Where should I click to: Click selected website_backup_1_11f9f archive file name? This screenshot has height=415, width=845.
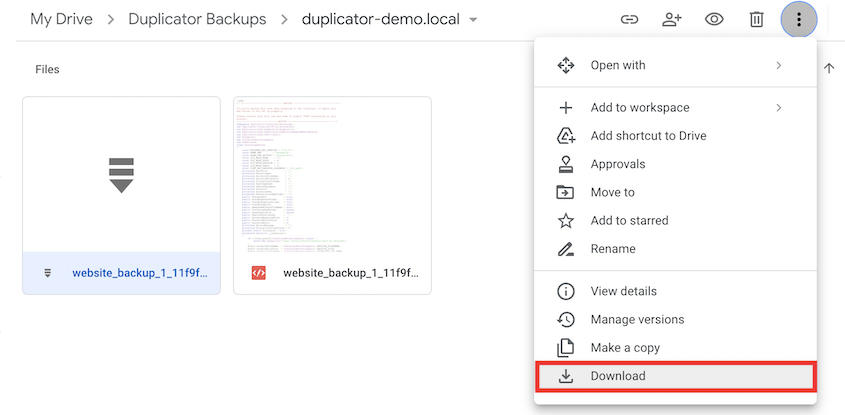140,273
